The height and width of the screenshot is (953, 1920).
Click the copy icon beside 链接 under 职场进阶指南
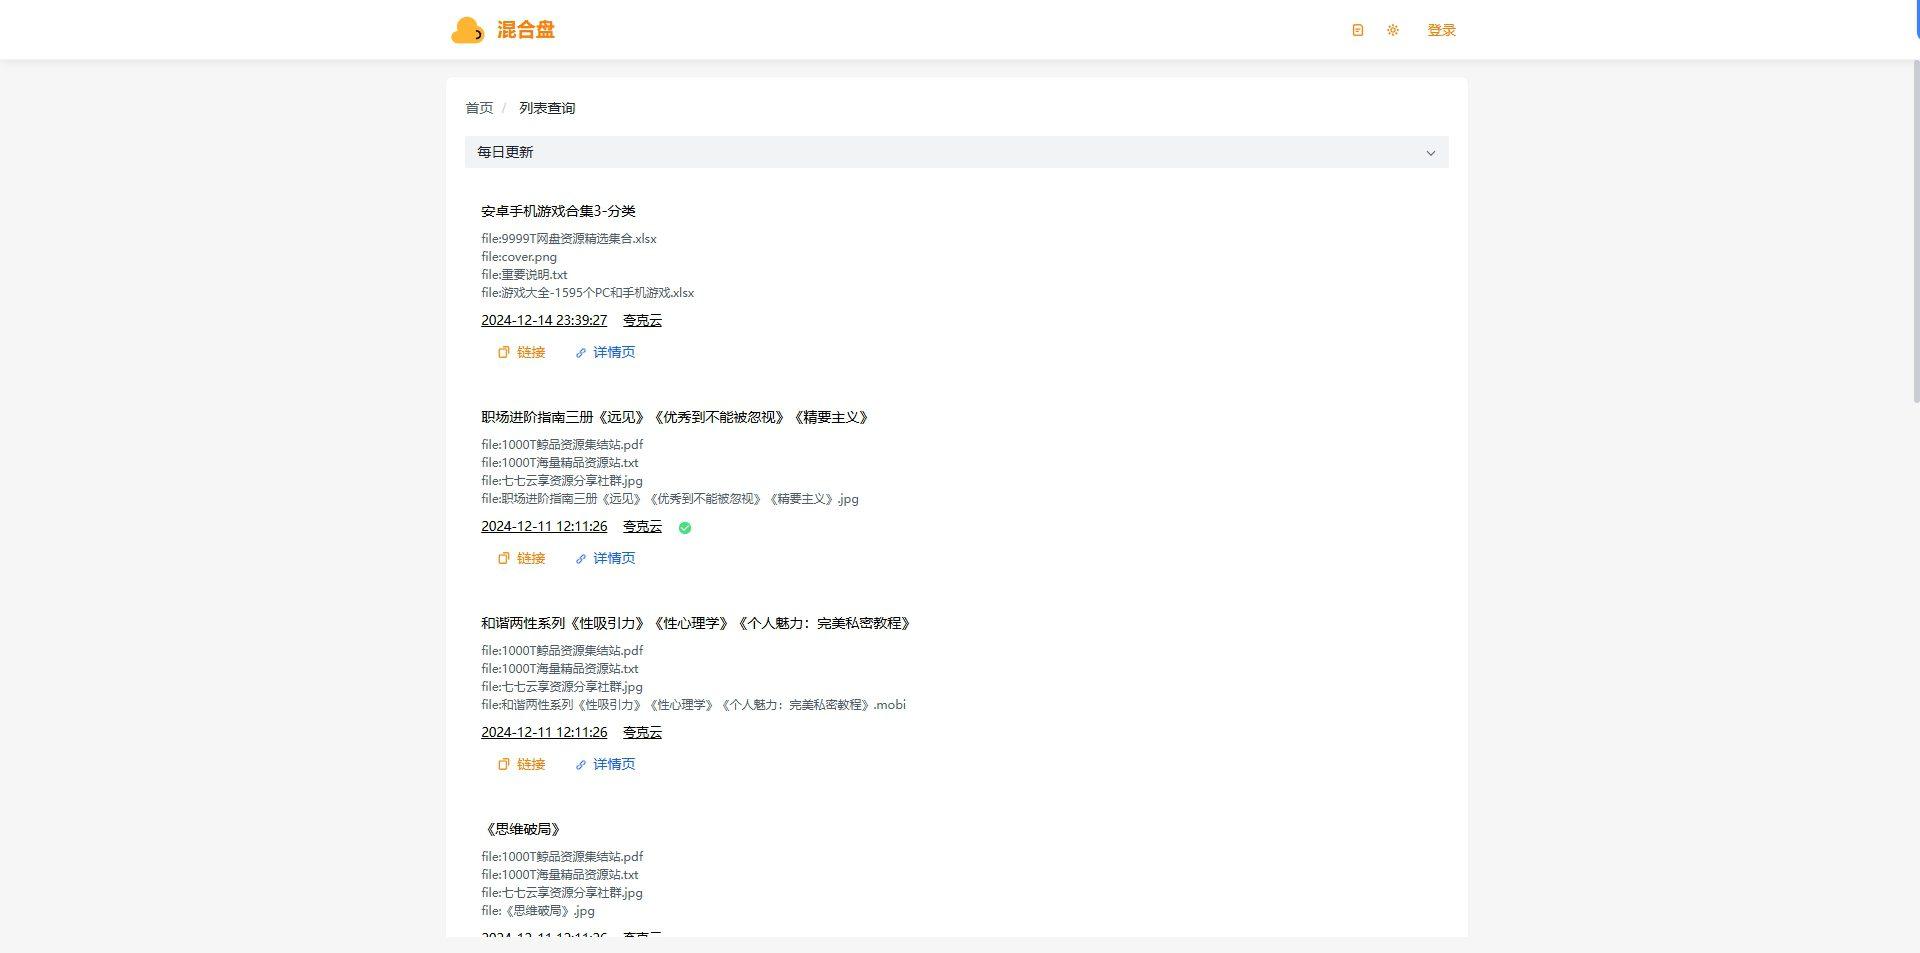tap(504, 558)
